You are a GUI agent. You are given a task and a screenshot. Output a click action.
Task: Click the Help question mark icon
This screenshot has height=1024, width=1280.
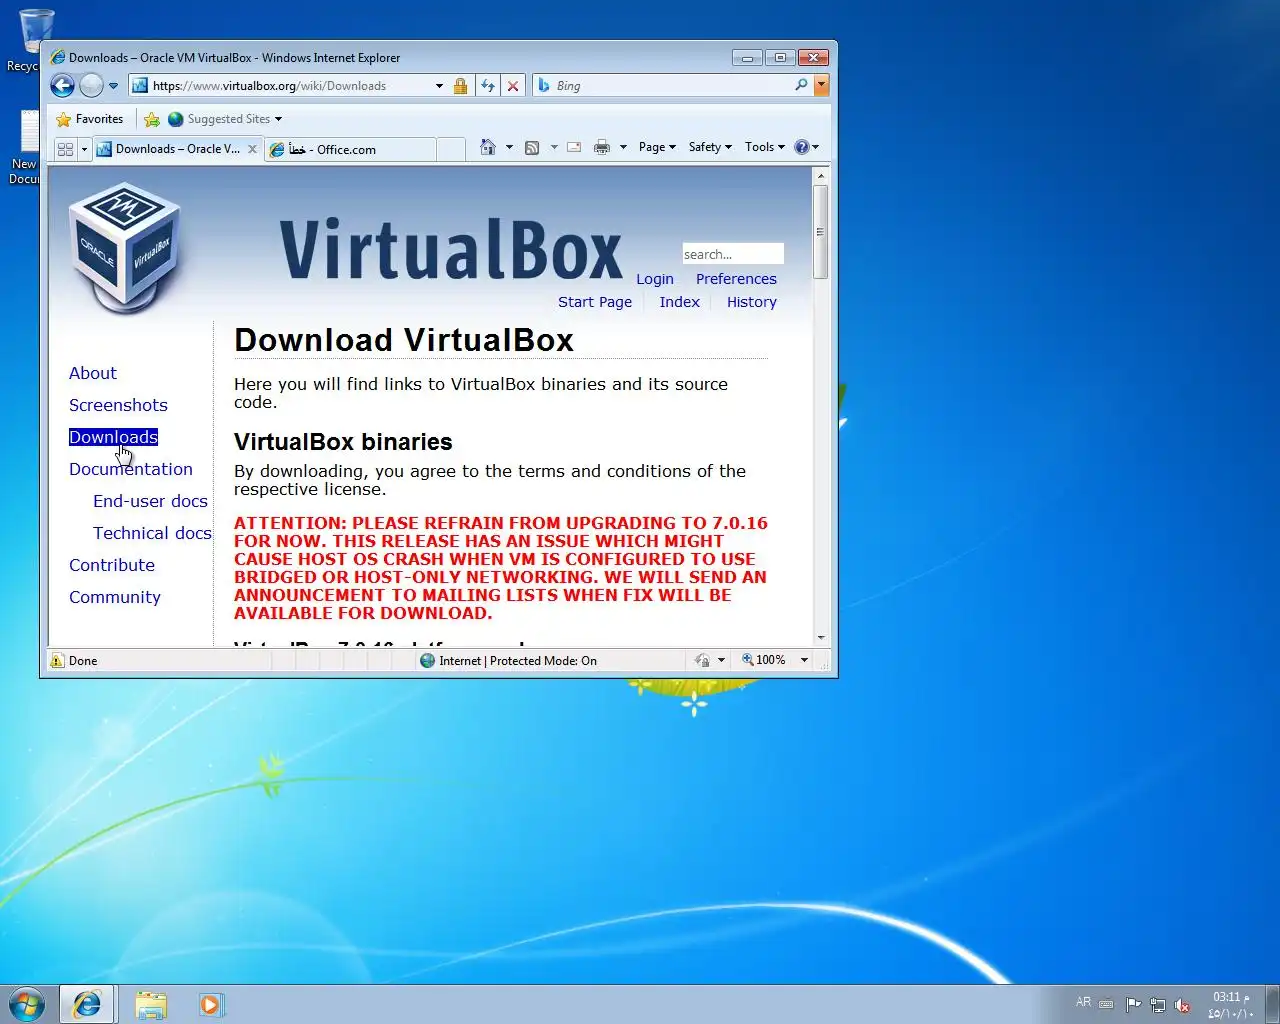(x=801, y=147)
